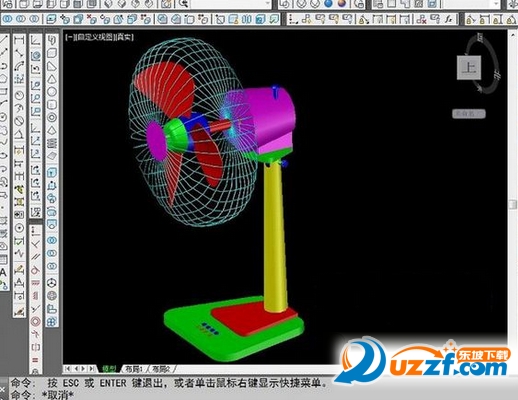Switch to the 布局1 layout tab
The image size is (518, 400).
point(134,369)
